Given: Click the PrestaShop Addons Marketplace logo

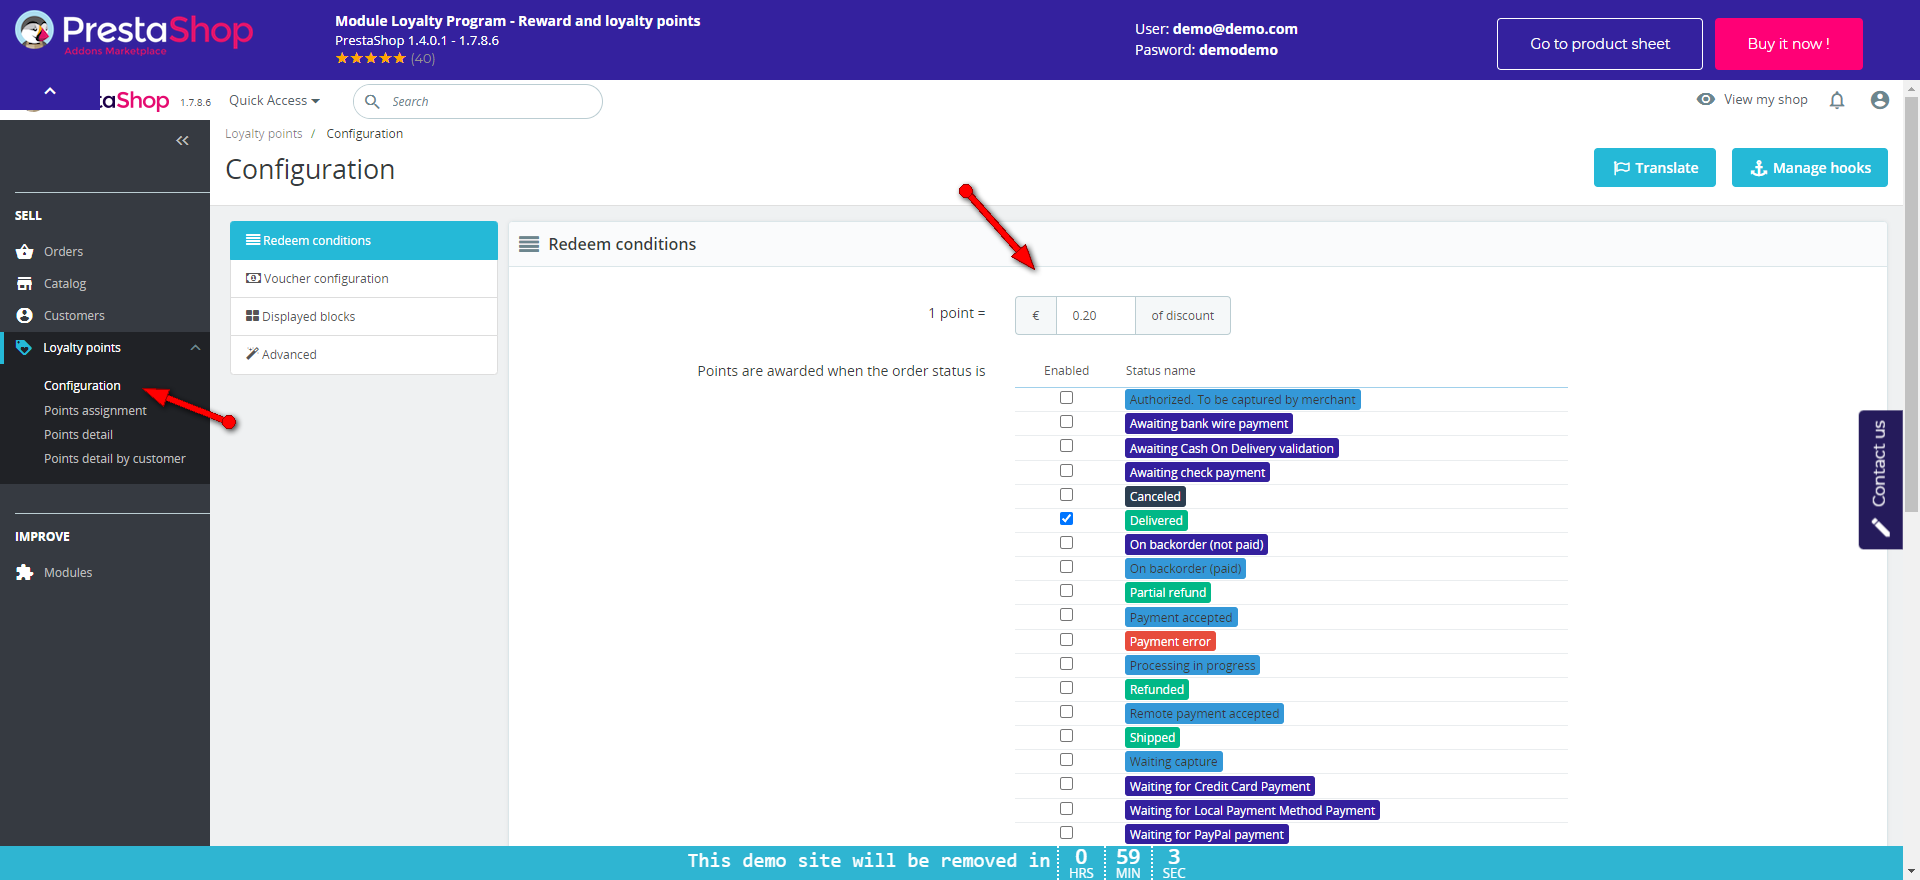Looking at the screenshot, I should point(134,33).
